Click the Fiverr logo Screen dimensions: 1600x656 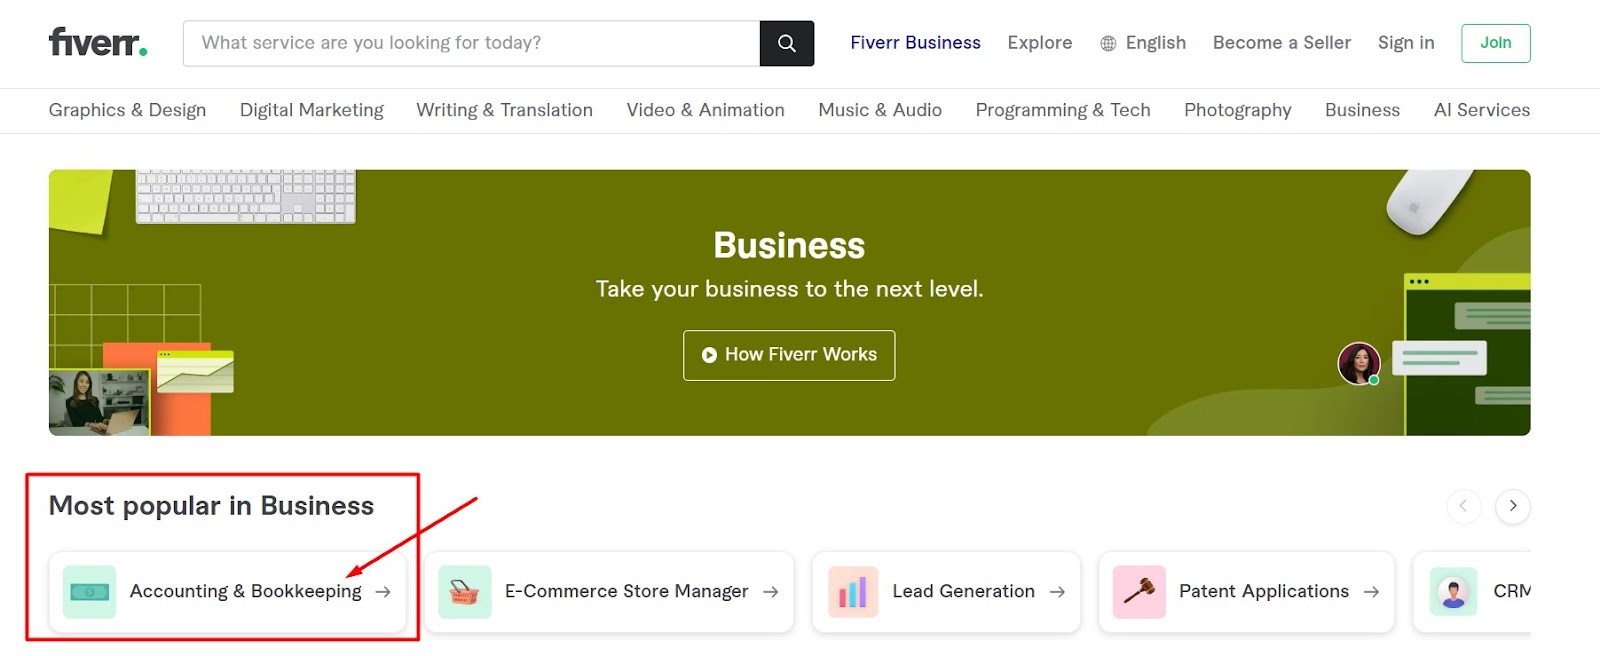tap(98, 43)
